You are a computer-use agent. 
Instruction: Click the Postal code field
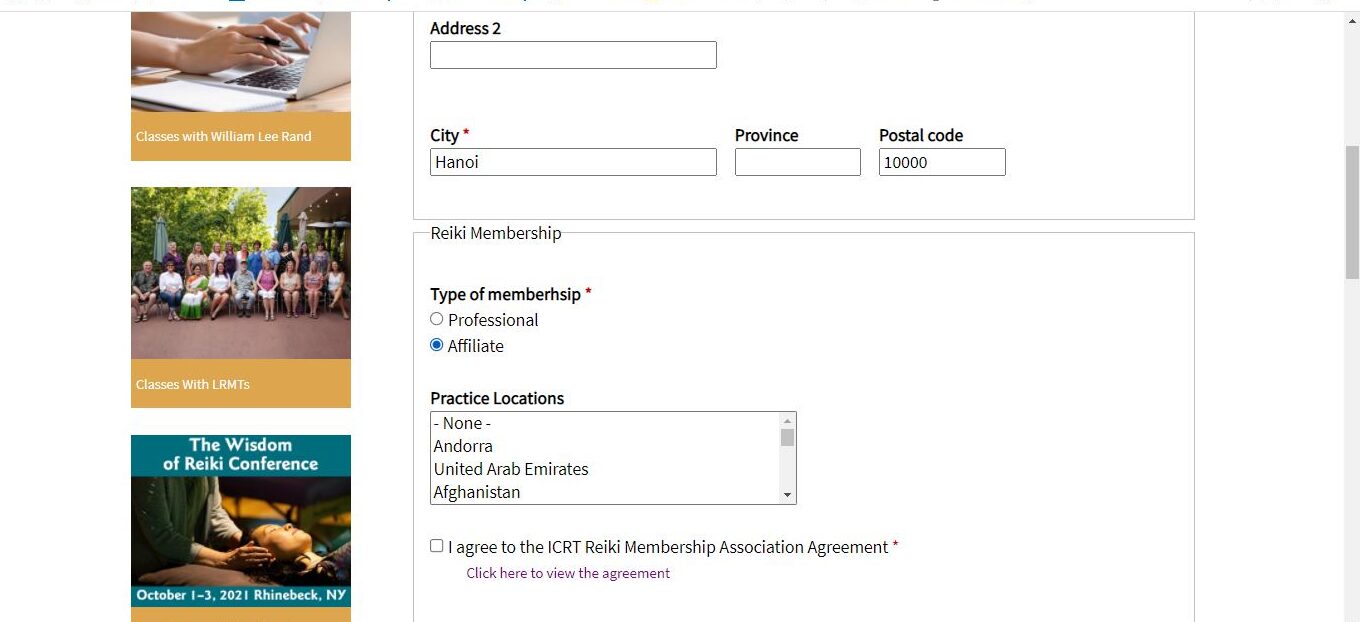pyautogui.click(x=942, y=162)
